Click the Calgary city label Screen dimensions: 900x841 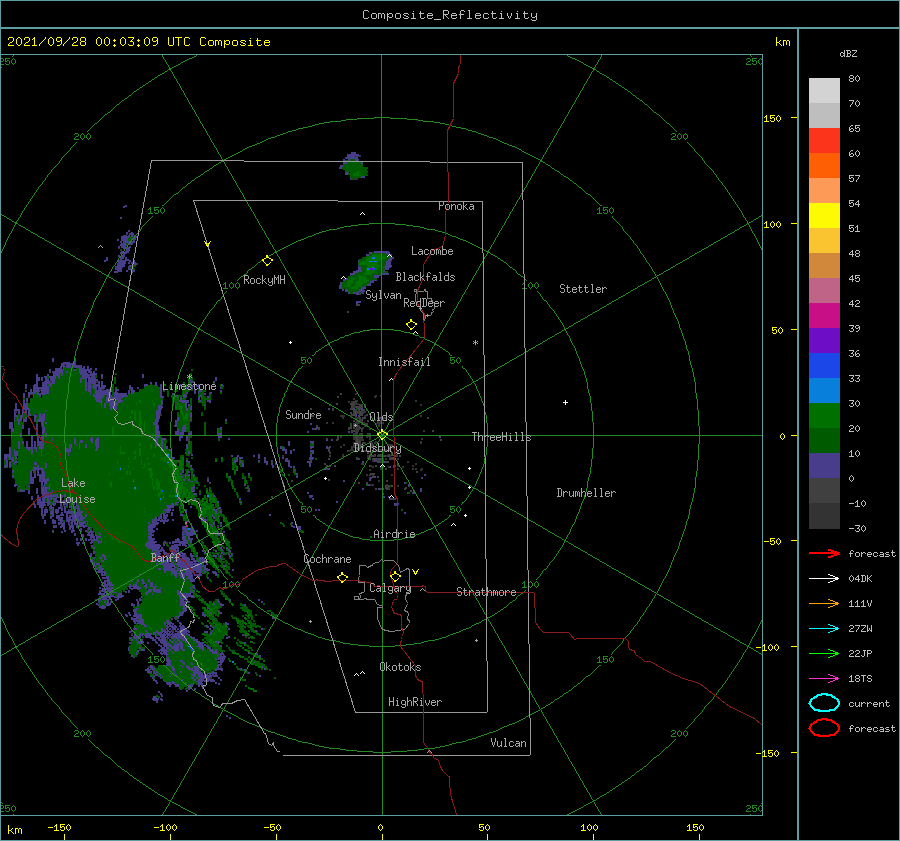(390, 588)
